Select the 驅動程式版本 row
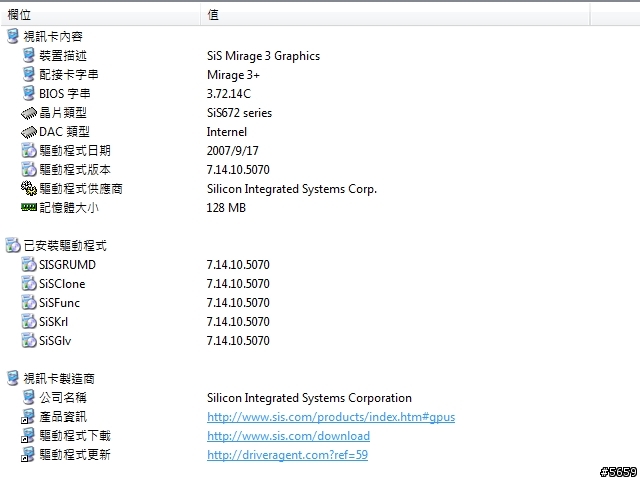Screen dimensions: 640x480 tap(320, 170)
